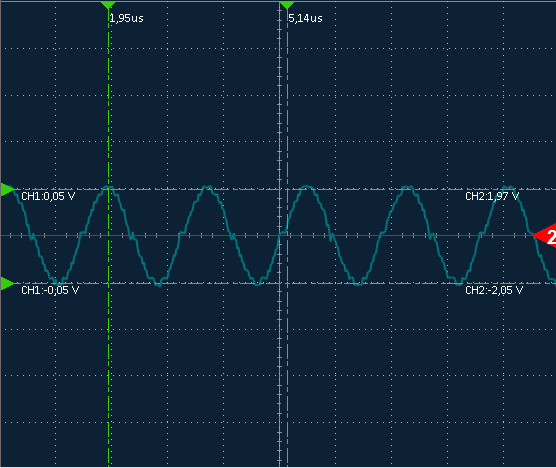
Task: Click the CH2:1,97 V readout
Action: (x=492, y=196)
